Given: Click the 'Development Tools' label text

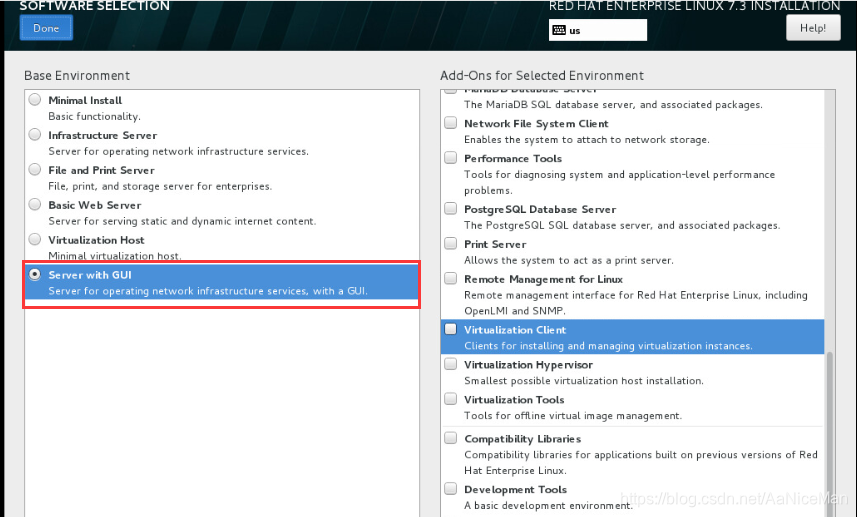Looking at the screenshot, I should [515, 490].
